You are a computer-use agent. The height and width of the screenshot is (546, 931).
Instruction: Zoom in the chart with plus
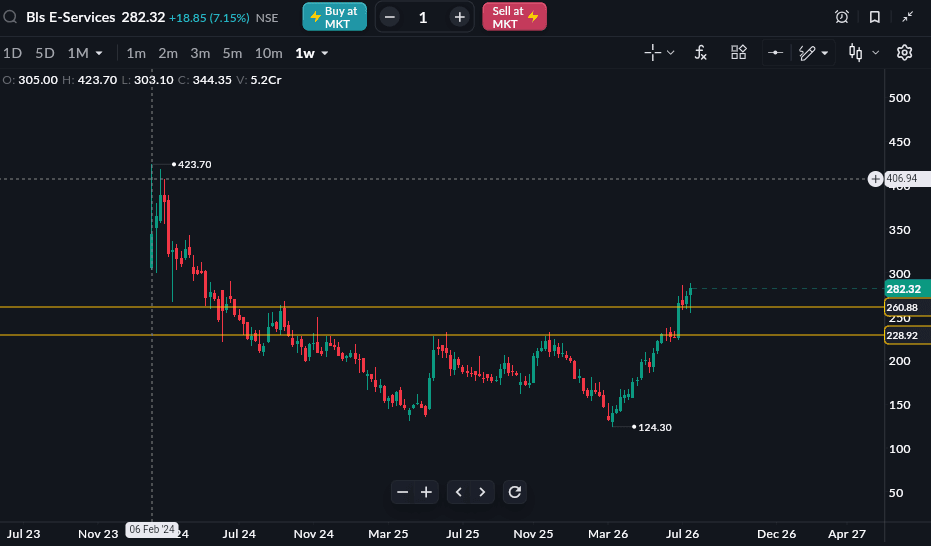coord(426,492)
